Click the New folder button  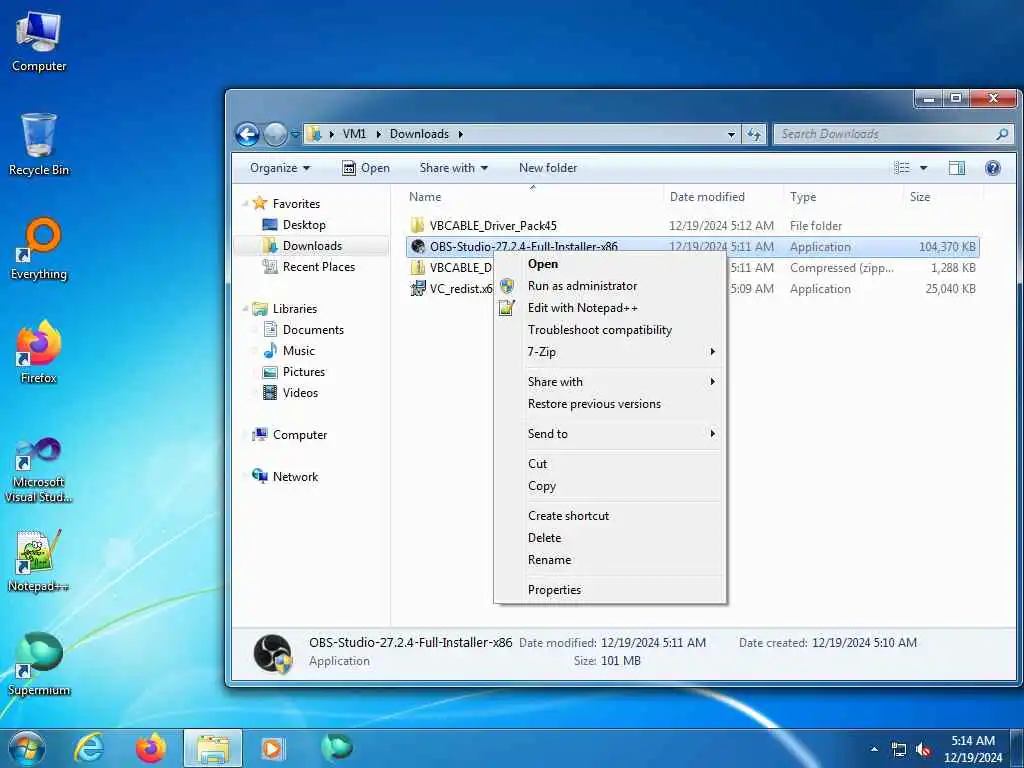tap(548, 168)
